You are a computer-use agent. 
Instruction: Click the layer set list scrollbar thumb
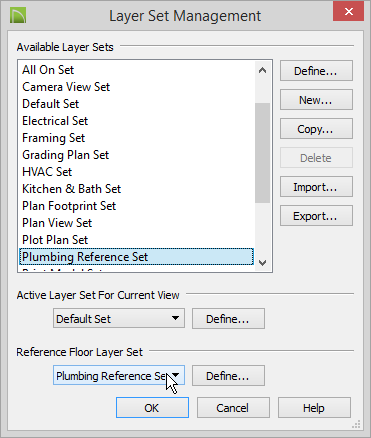click(x=262, y=153)
